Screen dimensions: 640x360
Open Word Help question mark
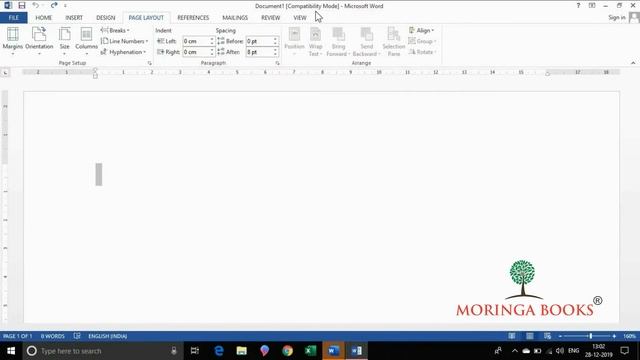click(578, 6)
